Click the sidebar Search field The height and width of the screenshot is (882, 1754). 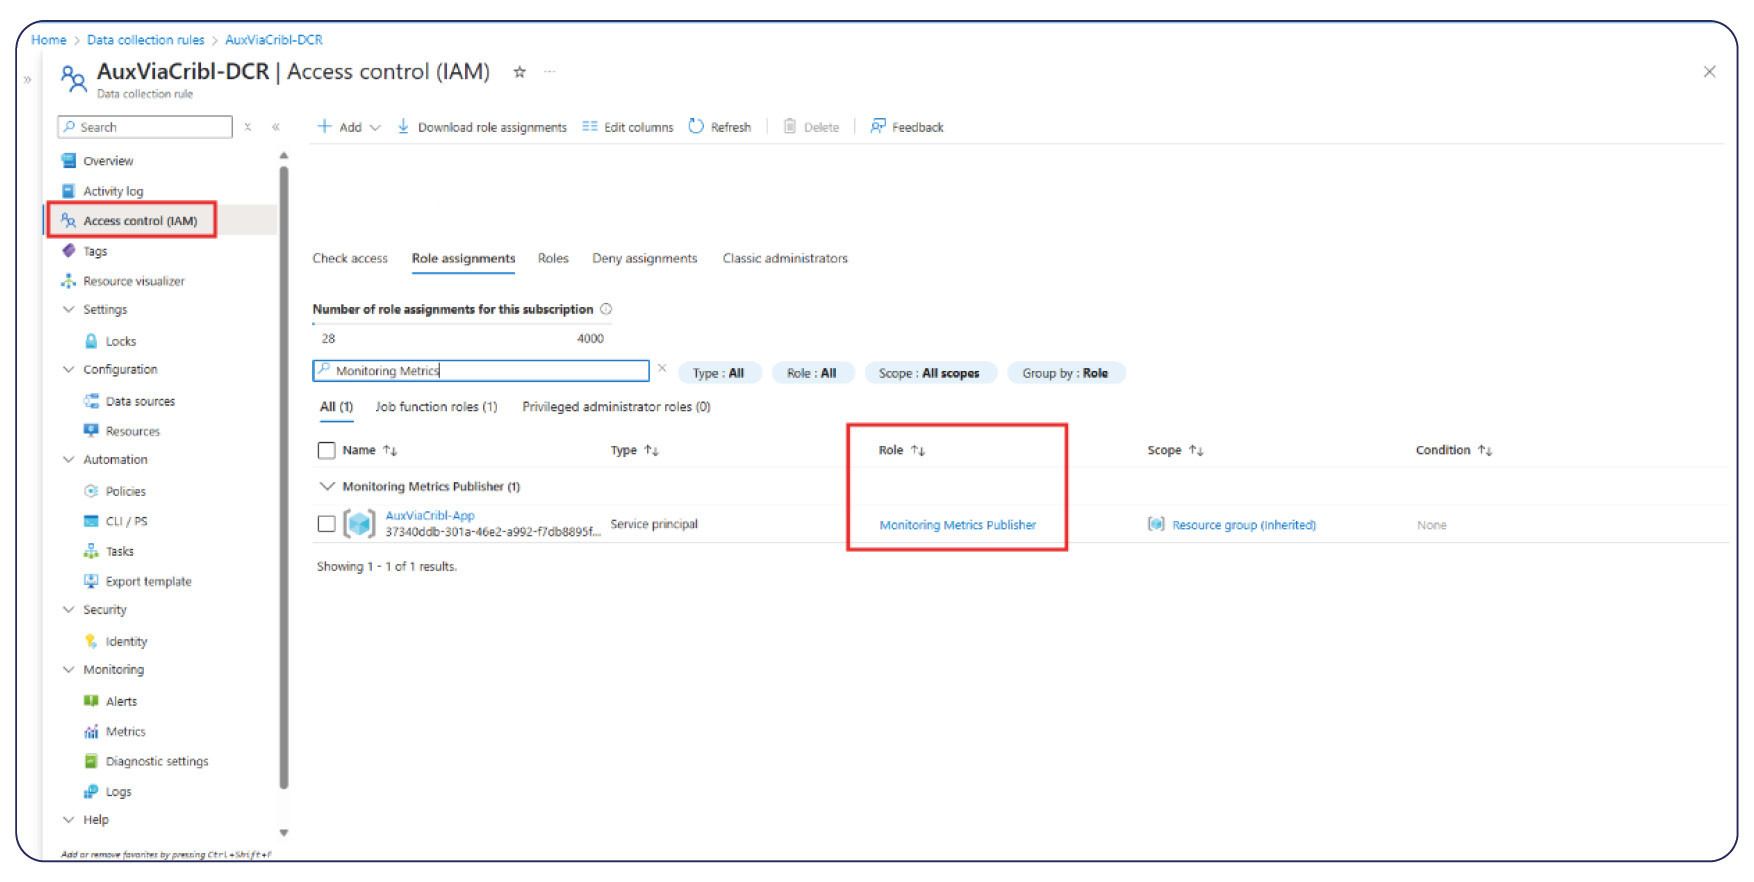point(145,127)
